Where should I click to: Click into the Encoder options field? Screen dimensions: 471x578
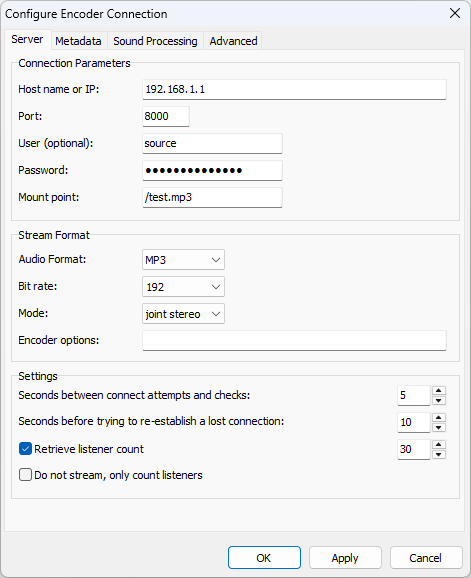[x=294, y=340]
